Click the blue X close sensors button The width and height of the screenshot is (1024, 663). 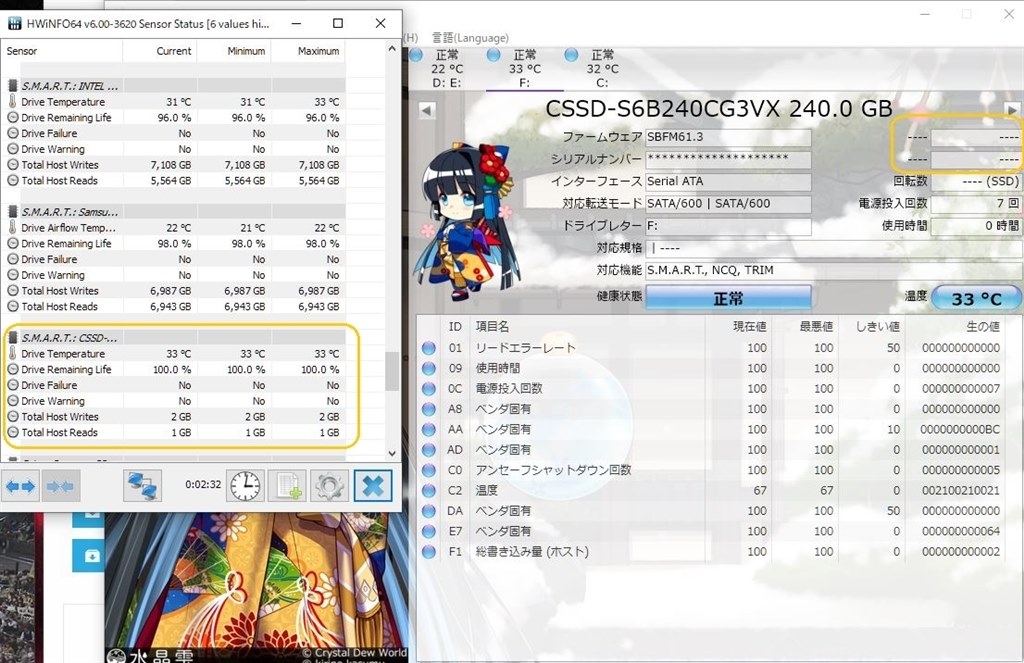(x=373, y=486)
